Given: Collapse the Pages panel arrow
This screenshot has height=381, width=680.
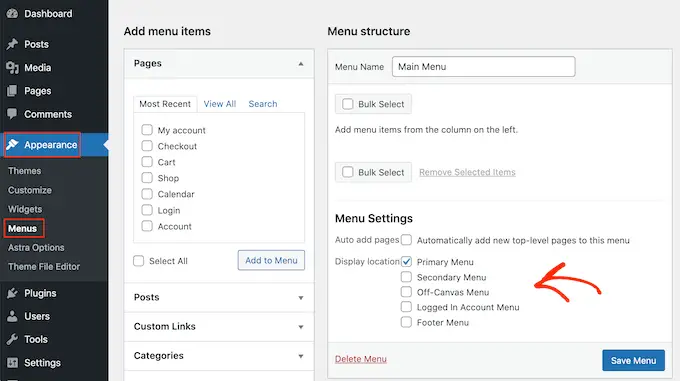Looking at the screenshot, I should 301,64.
